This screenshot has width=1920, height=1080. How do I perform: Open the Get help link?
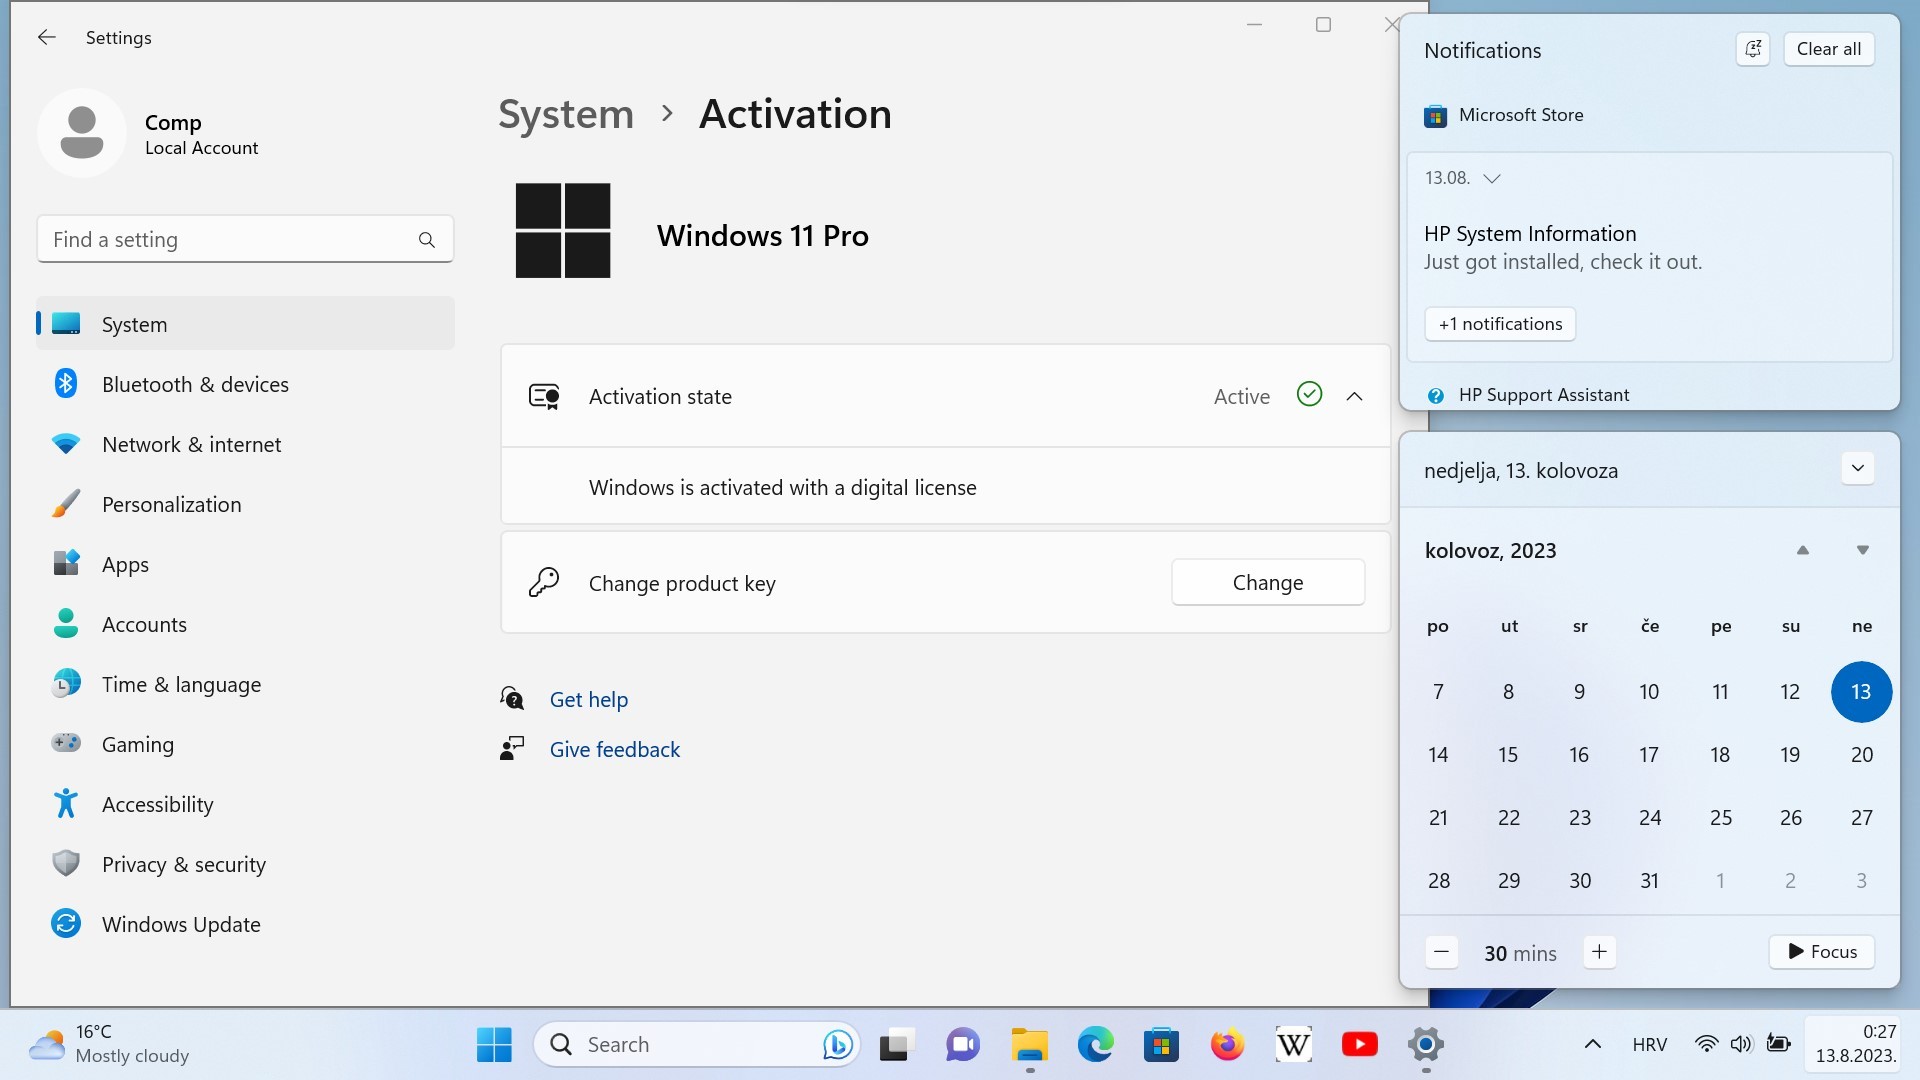tap(589, 700)
